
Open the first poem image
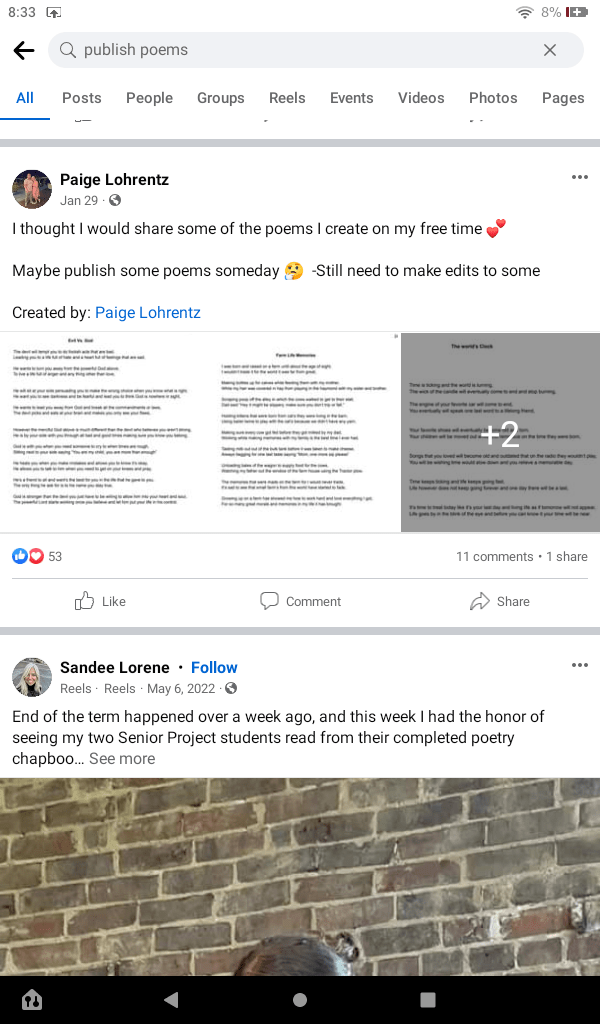click(105, 432)
